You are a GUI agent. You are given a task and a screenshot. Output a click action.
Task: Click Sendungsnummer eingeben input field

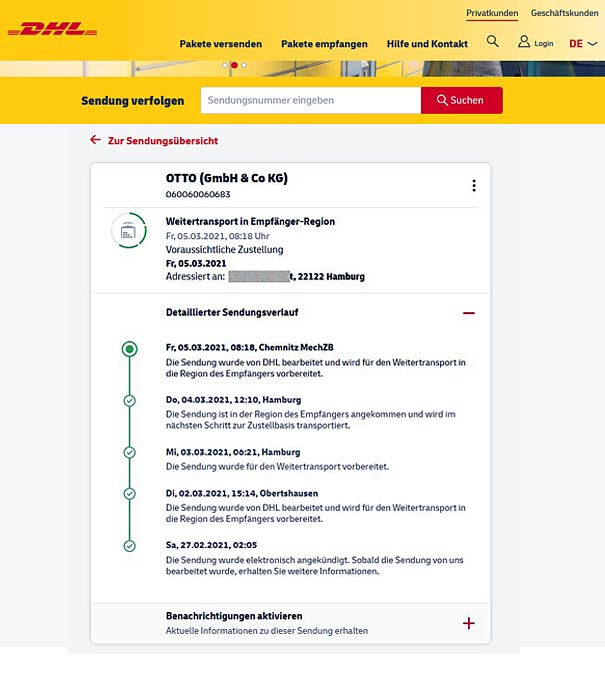[311, 100]
